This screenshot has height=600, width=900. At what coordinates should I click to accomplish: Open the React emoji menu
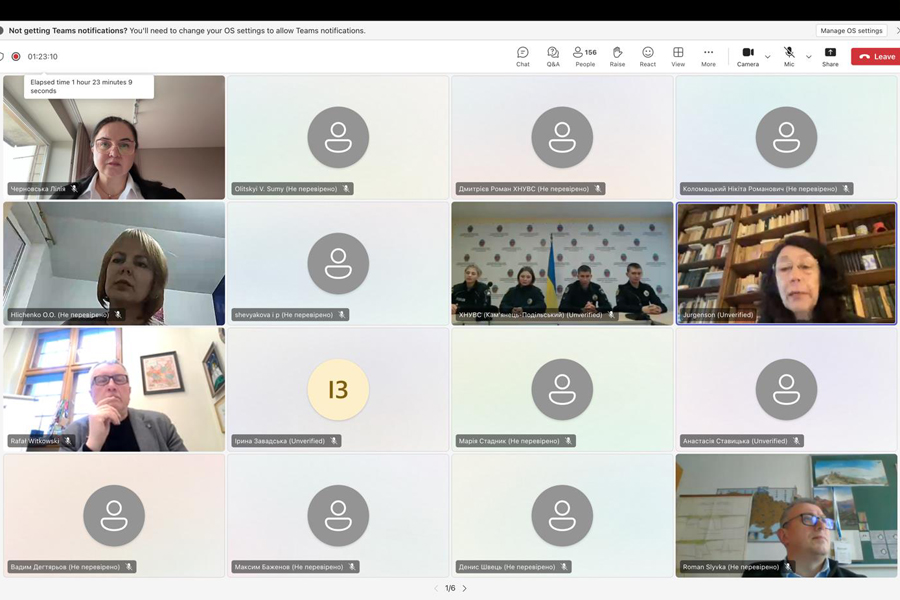(647, 56)
